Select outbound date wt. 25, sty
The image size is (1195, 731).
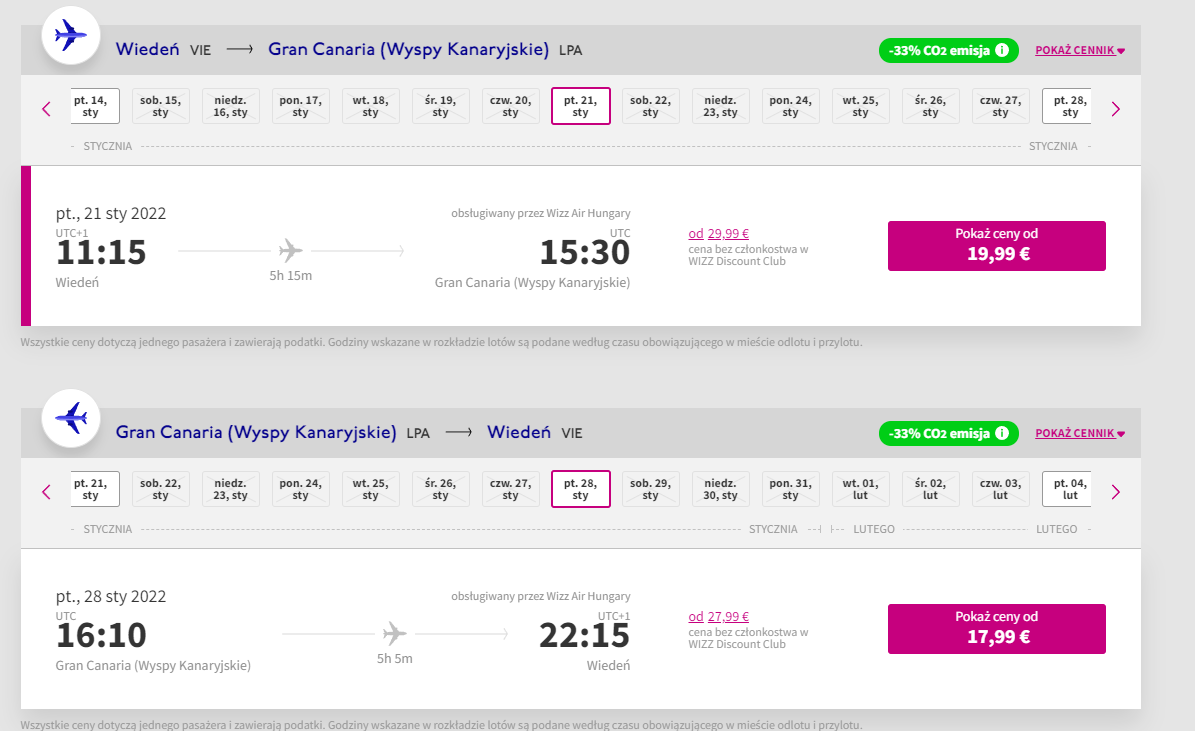click(861, 106)
